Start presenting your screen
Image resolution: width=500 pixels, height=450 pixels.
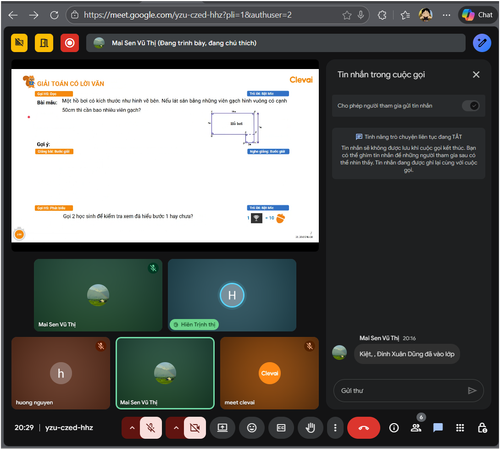(x=222, y=428)
